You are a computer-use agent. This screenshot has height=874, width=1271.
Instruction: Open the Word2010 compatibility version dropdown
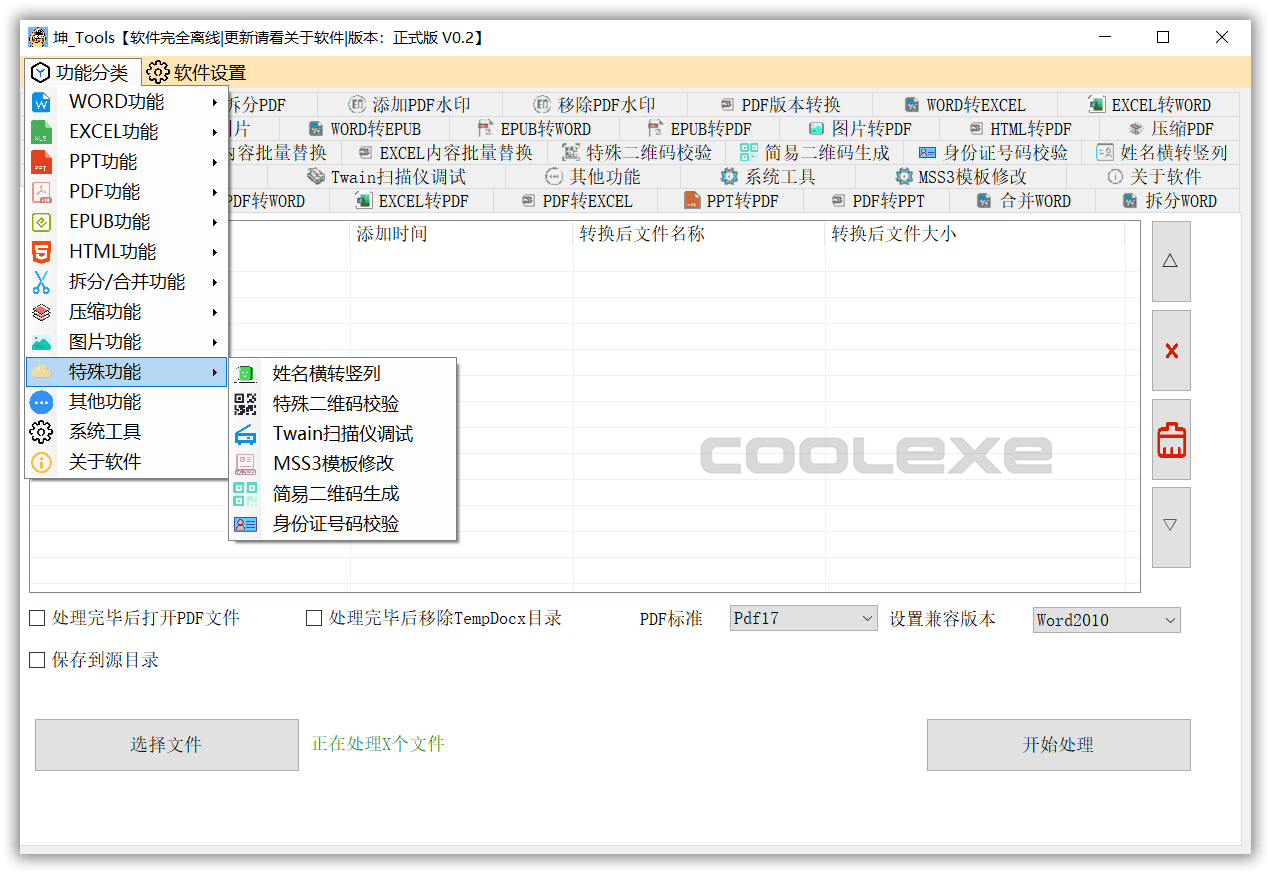click(x=1106, y=620)
